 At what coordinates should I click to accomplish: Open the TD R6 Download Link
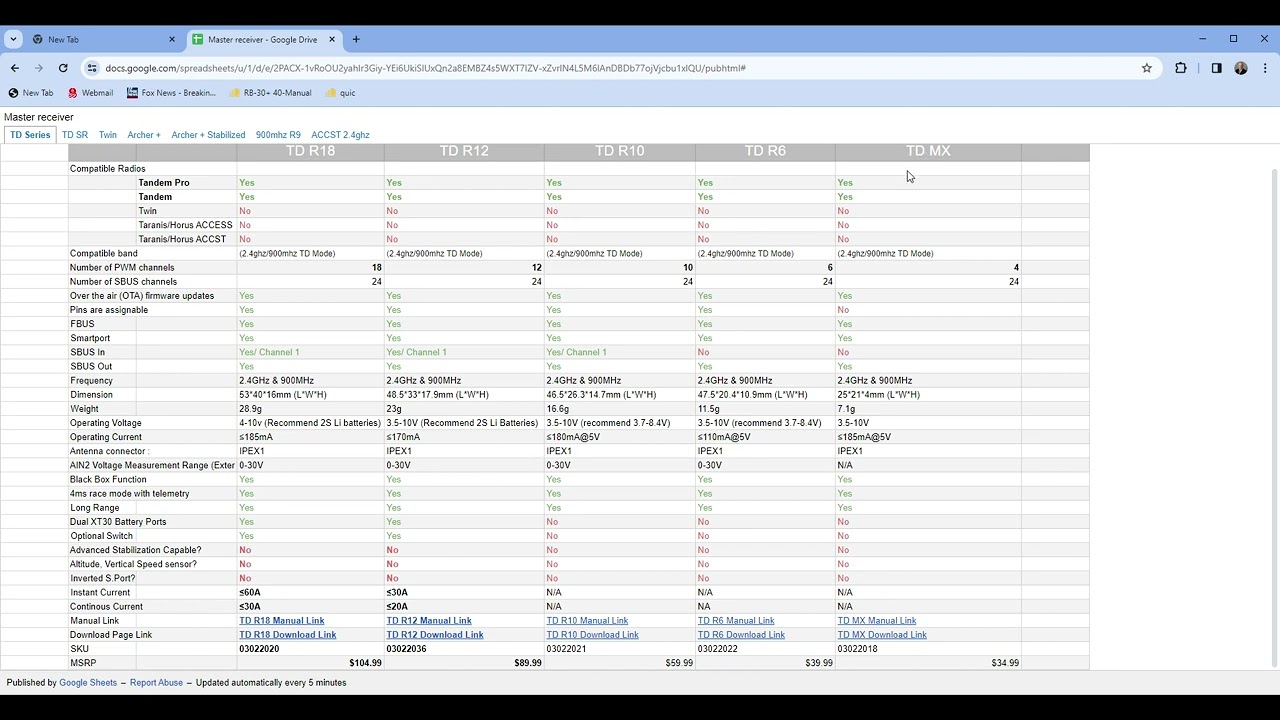tap(741, 635)
